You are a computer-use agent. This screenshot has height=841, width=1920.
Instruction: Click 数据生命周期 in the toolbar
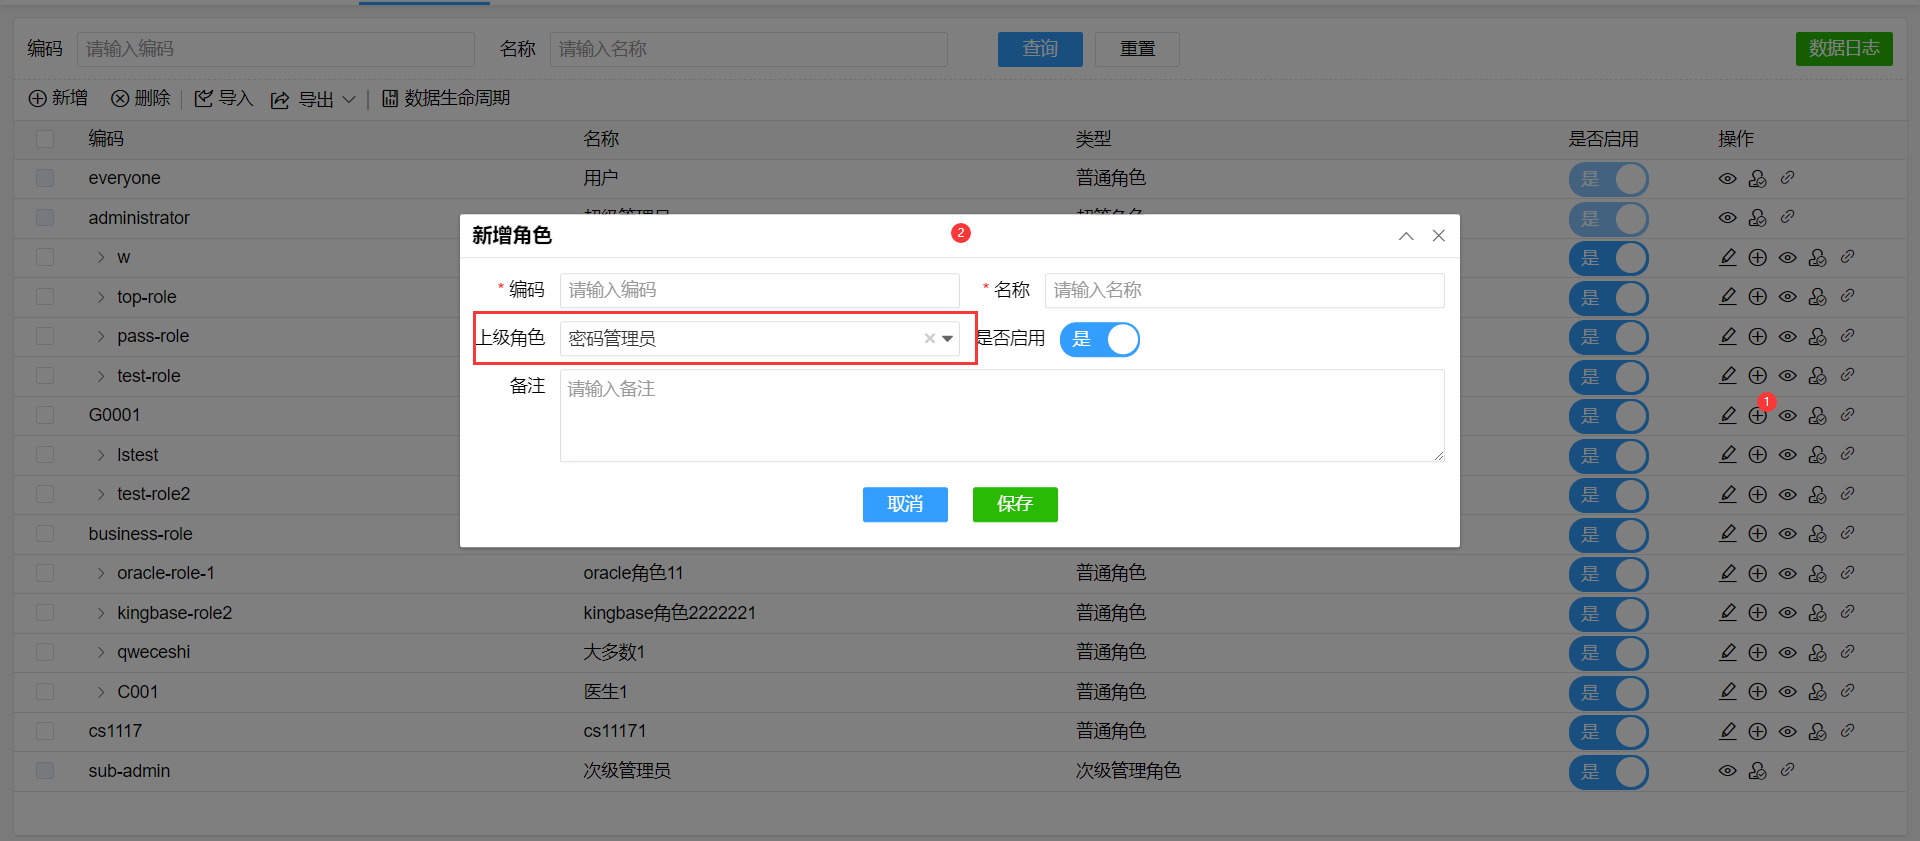[x=446, y=98]
